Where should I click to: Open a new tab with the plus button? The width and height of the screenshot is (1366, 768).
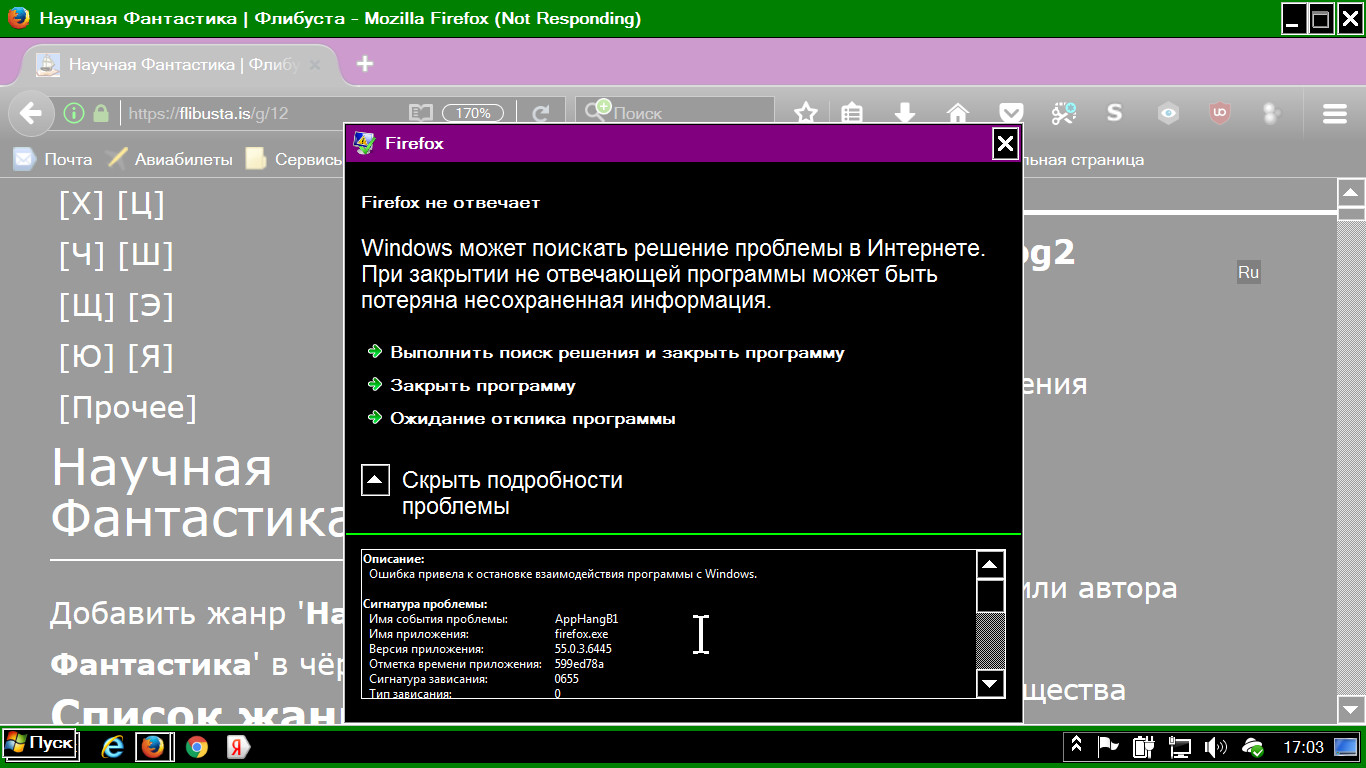[x=365, y=64]
